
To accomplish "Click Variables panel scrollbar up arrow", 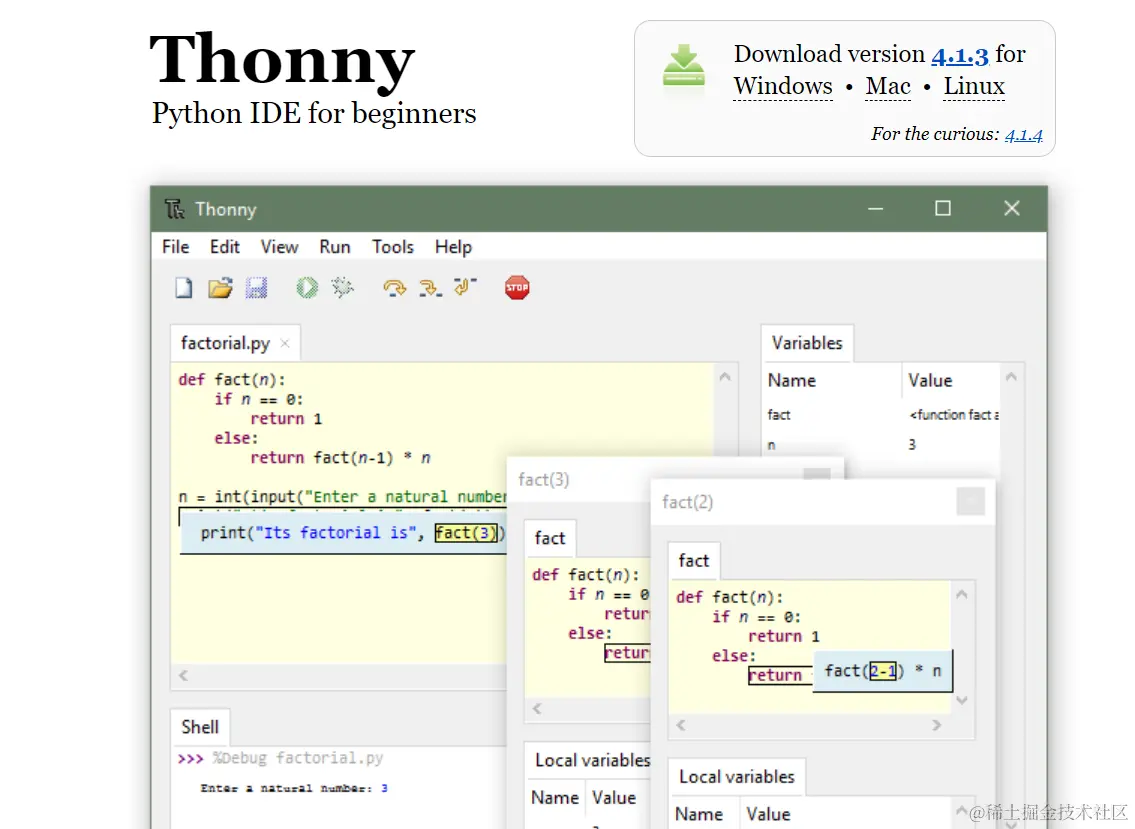I will [x=1011, y=376].
